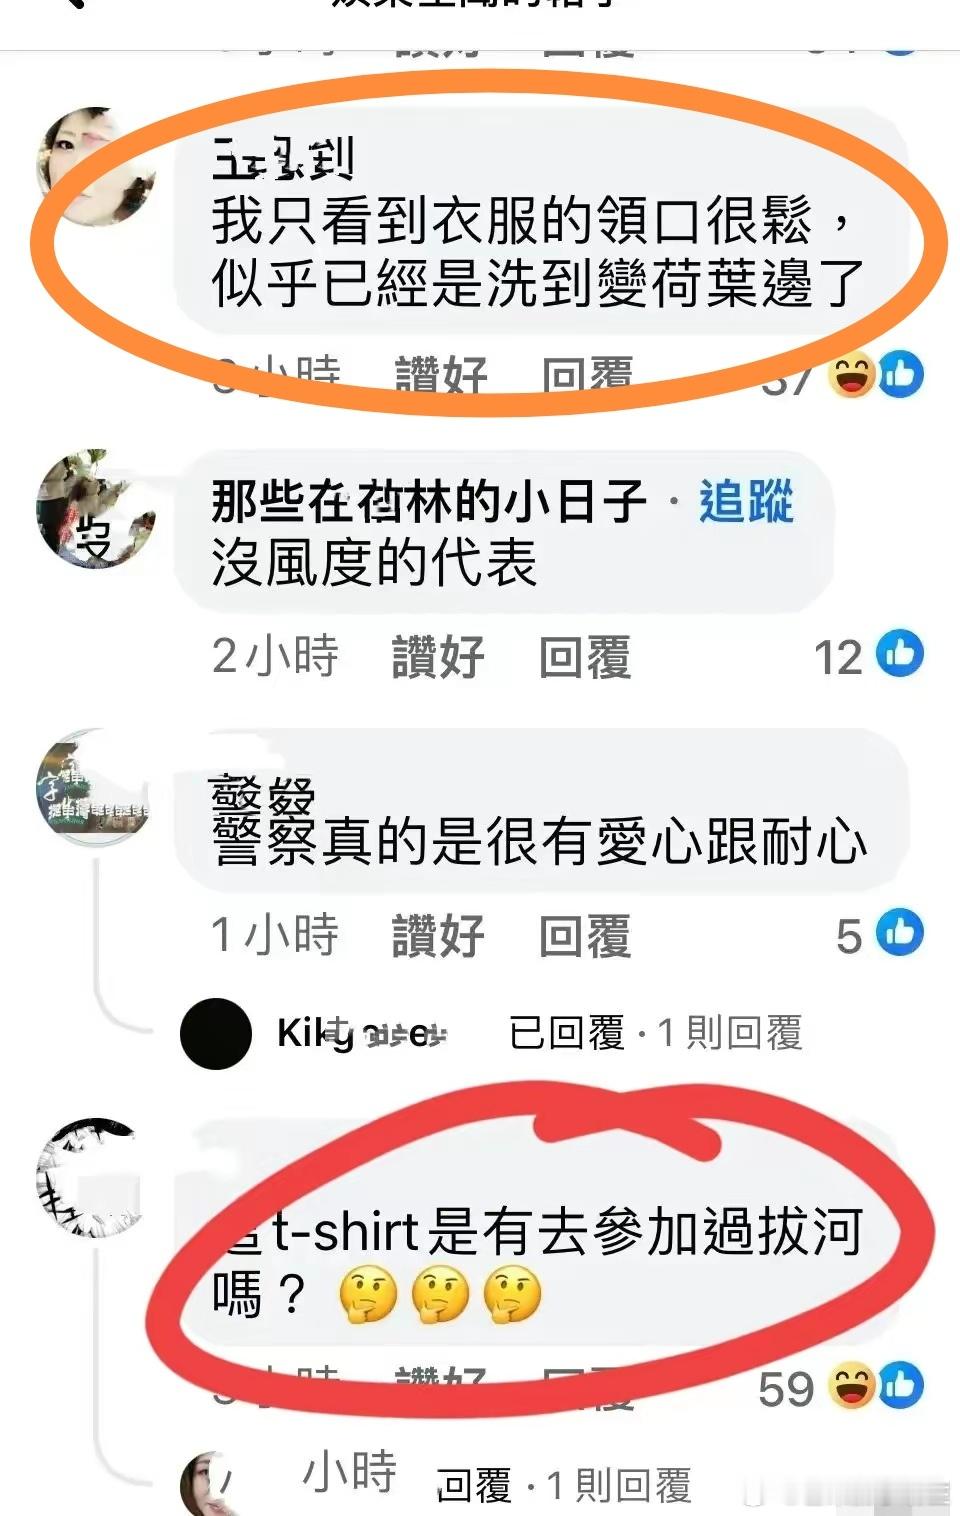Viewport: 960px width, 1516px height.
Task: Reply to the 警察真的是很有愛心 comment
Action: (584, 935)
